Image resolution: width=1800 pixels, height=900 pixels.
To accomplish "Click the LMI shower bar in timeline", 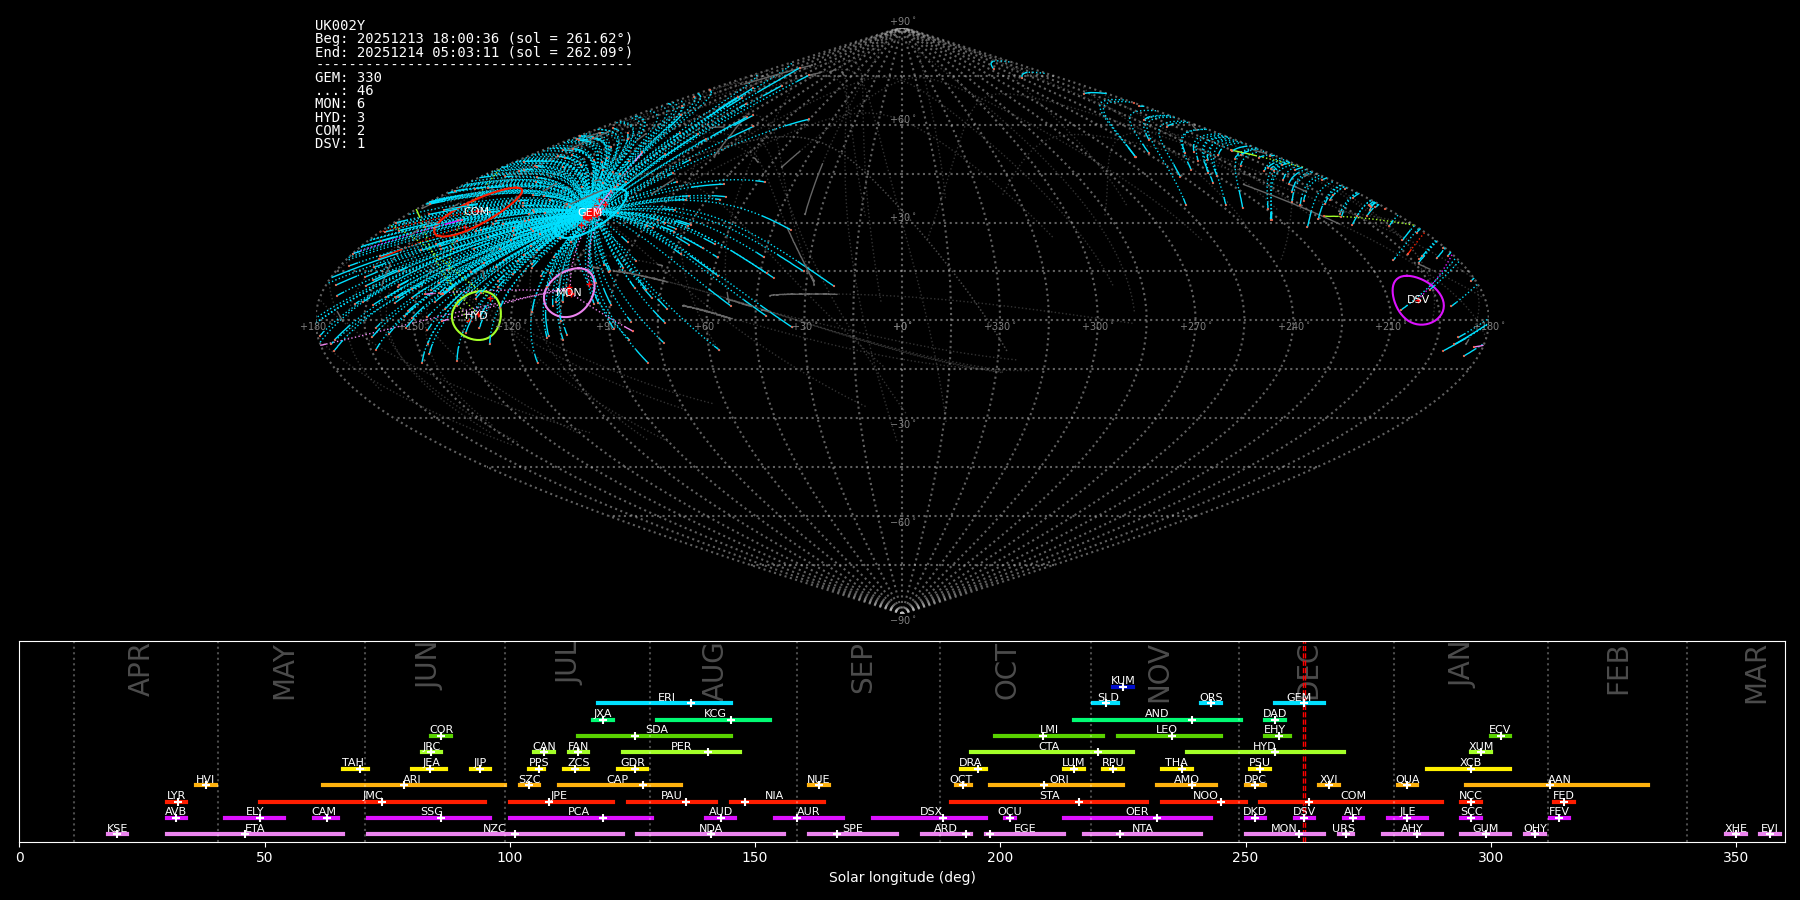I will (x=1048, y=736).
